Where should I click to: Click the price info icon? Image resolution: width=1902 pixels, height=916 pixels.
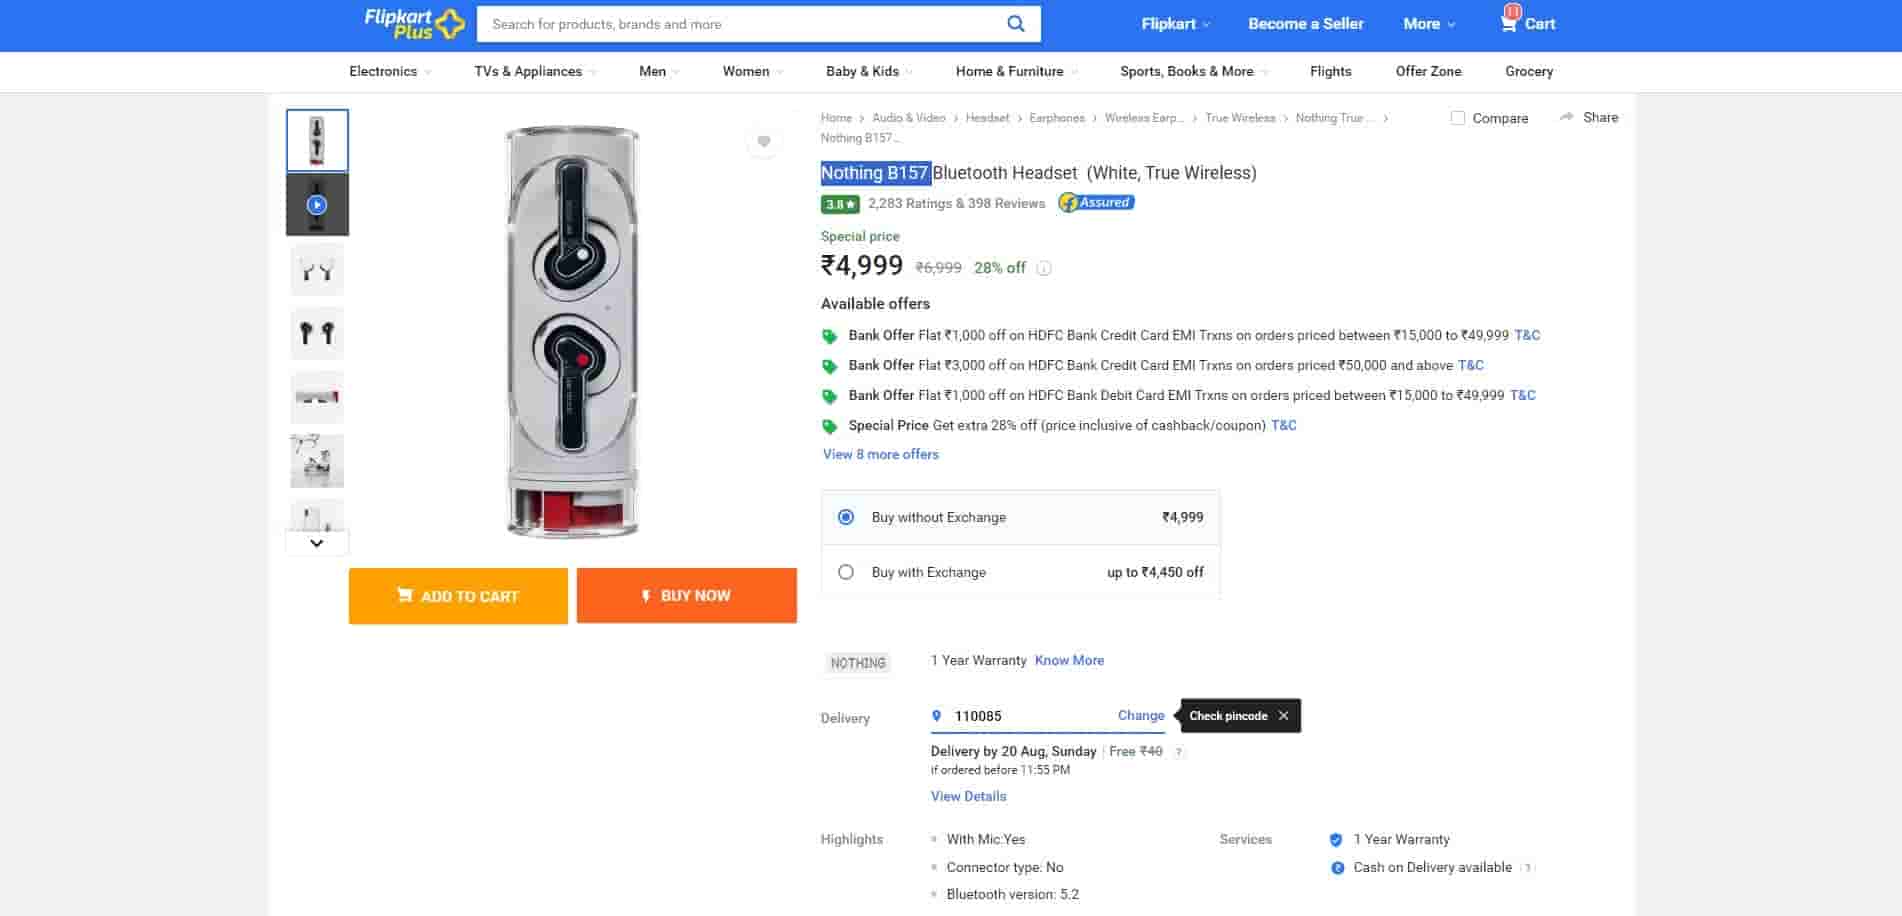point(1044,268)
